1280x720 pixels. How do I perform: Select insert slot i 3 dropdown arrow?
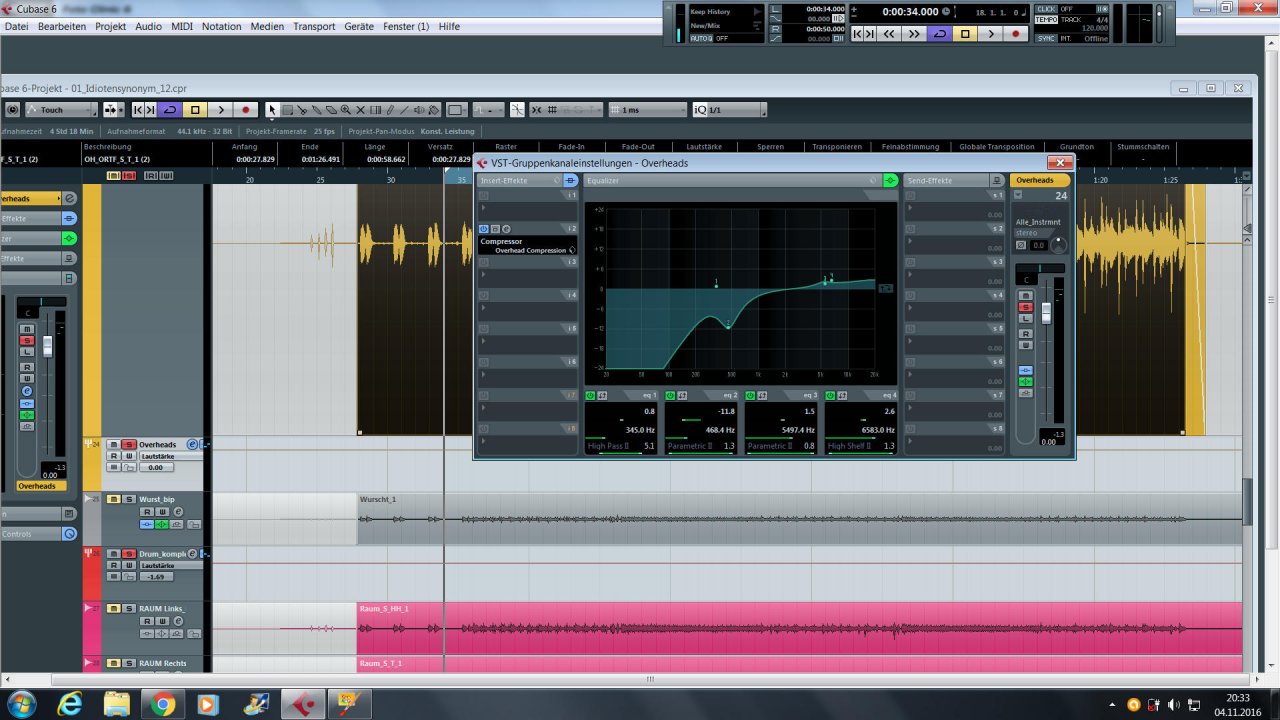click(483, 274)
